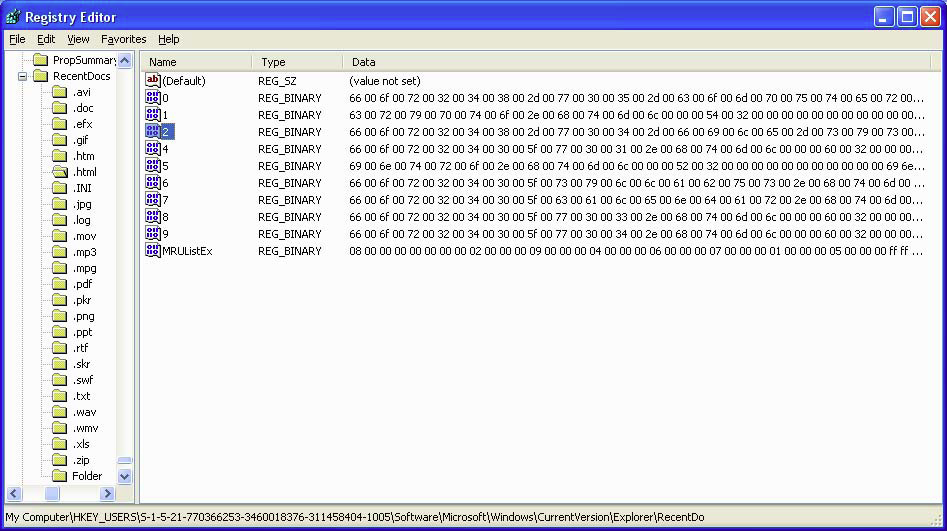Click binary icon of value 5
Image resolution: width=947 pixels, height=531 pixels.
click(153, 165)
